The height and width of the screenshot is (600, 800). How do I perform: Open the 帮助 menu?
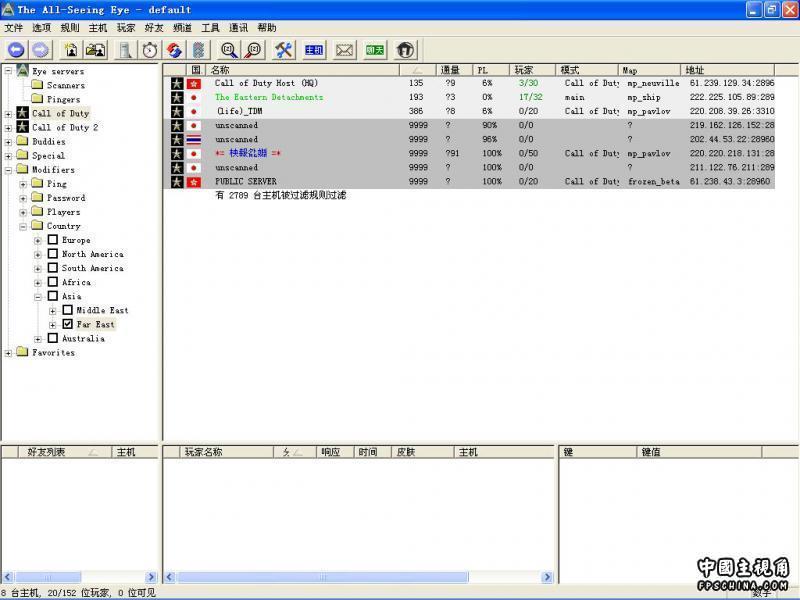tap(267, 28)
